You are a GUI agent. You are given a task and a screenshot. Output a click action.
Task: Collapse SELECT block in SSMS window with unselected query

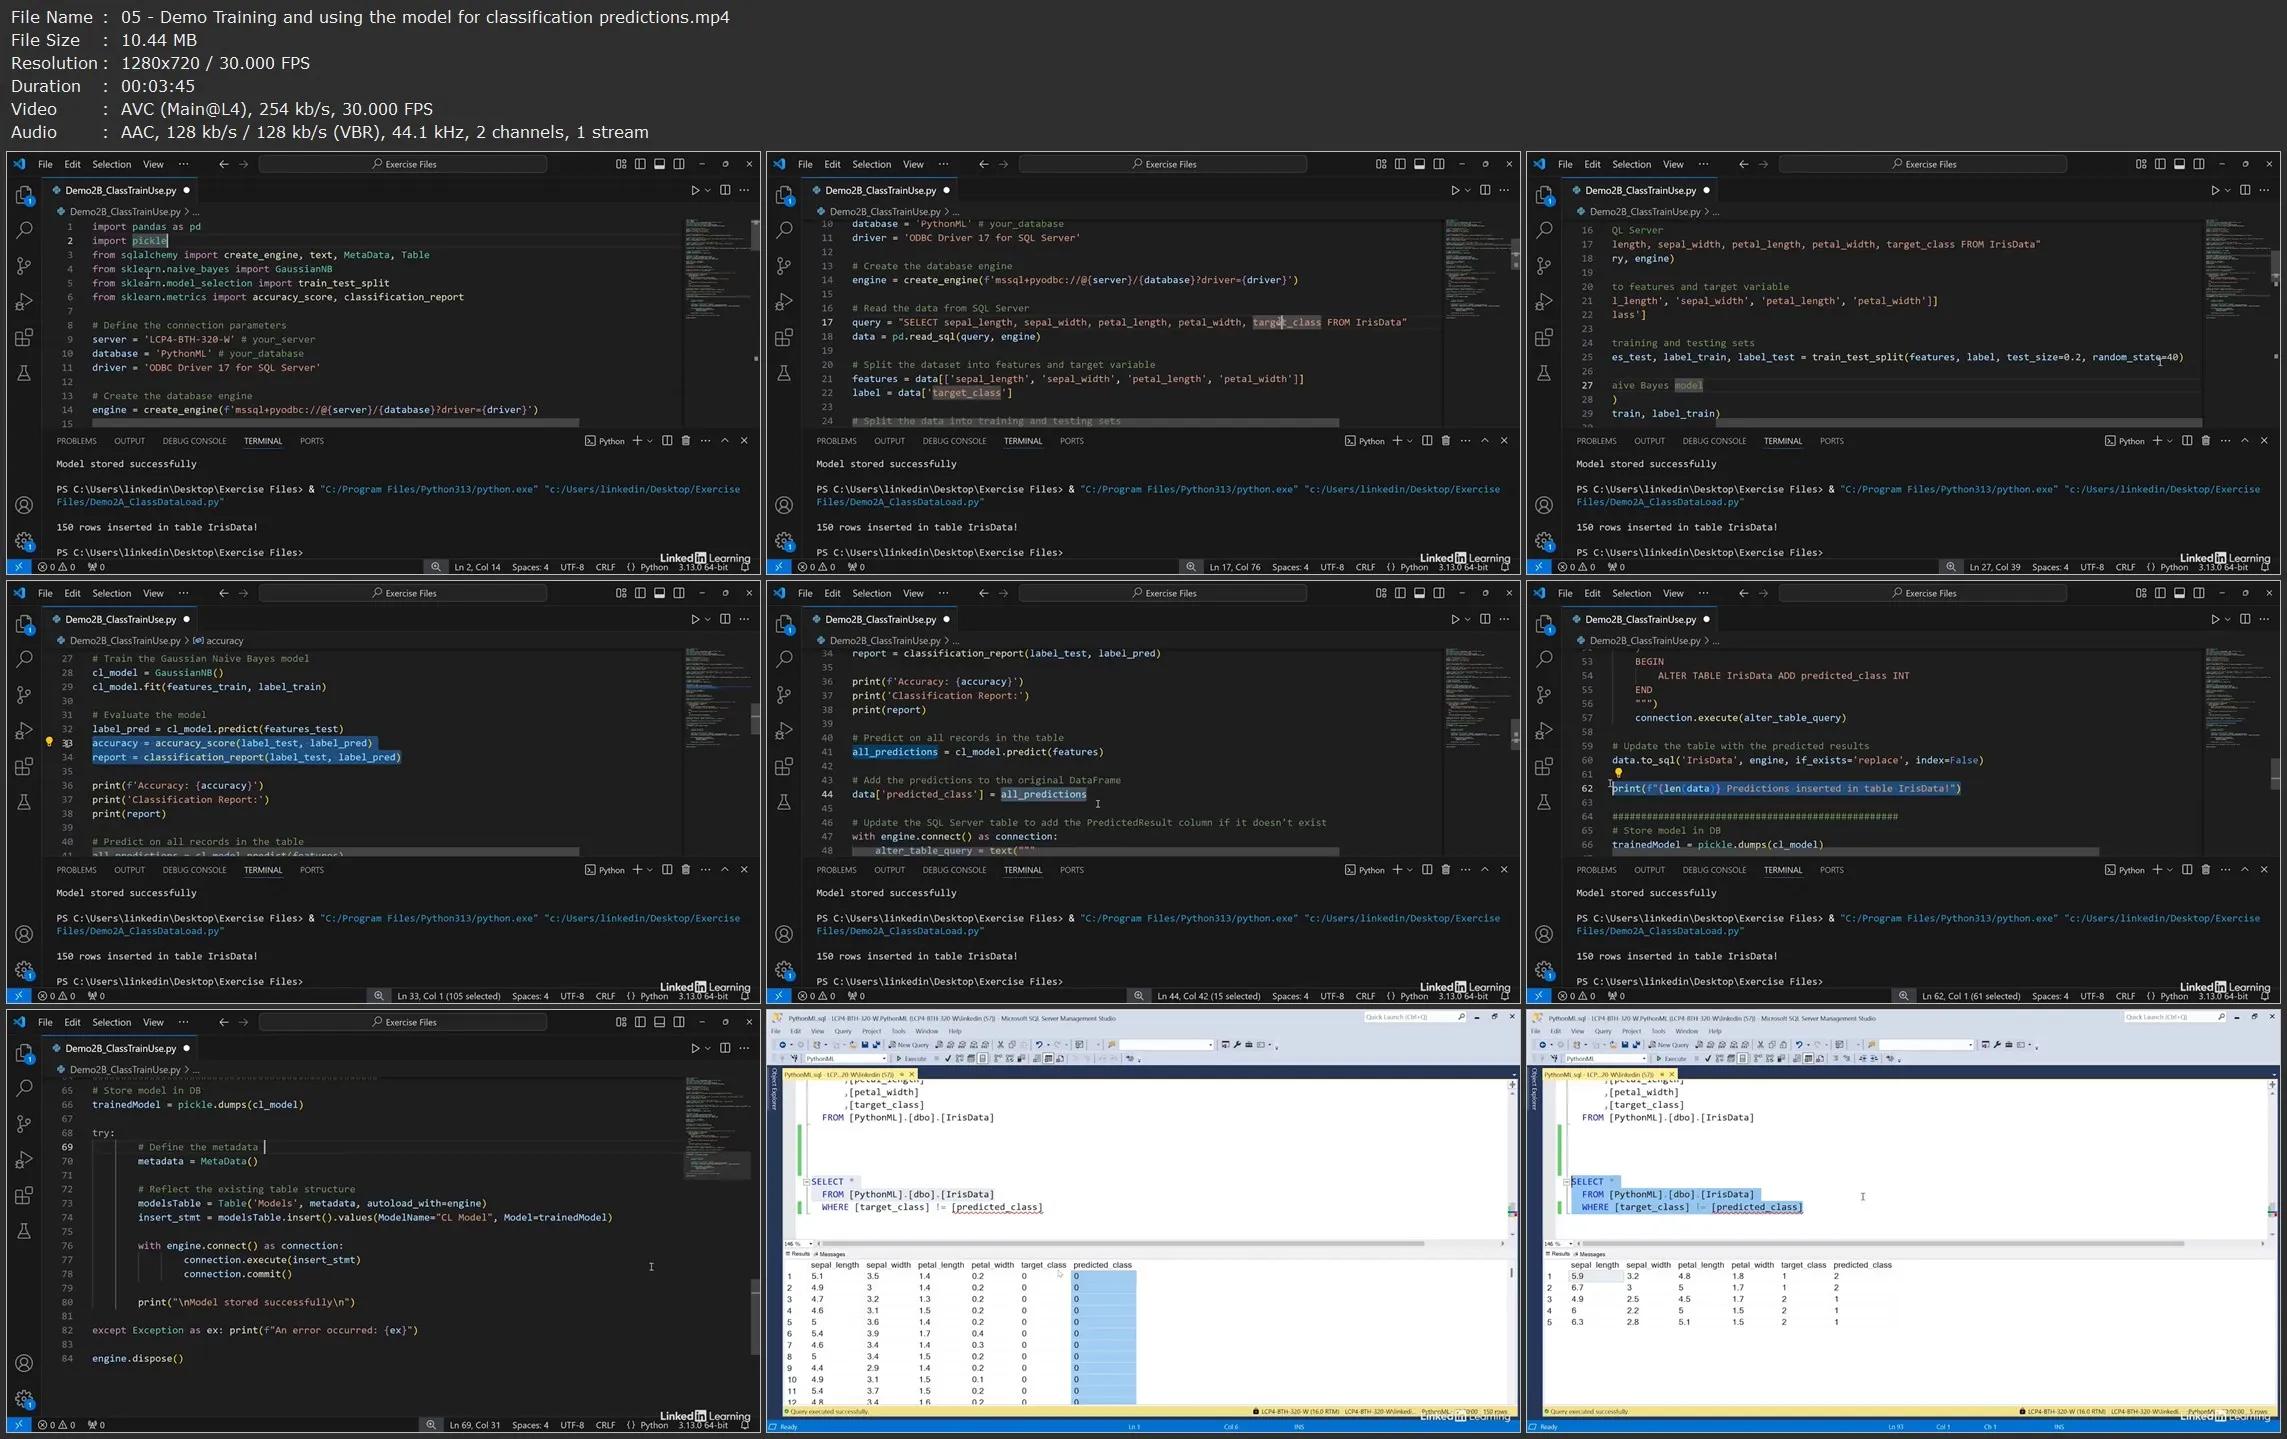point(806,1182)
